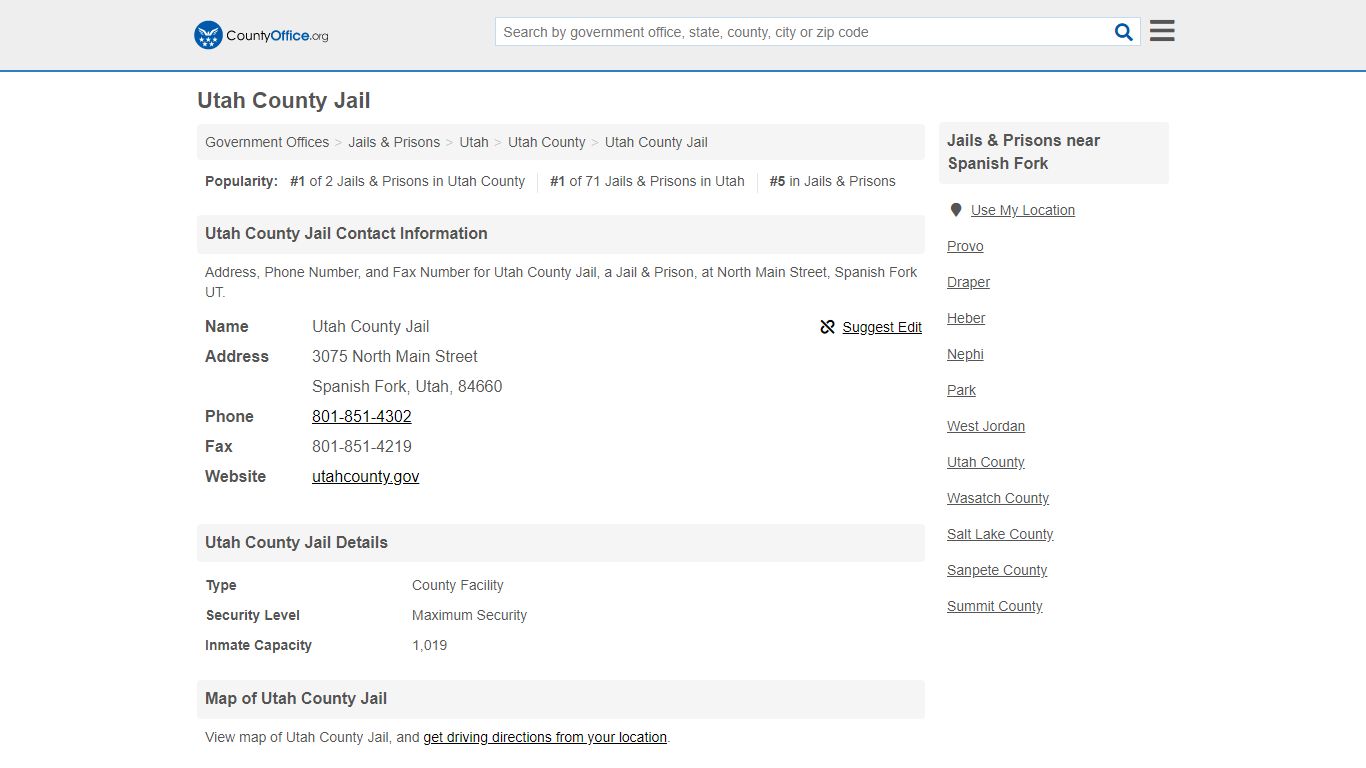1366x768 pixels.
Task: Click the Suggest Edit broken-link icon
Action: (x=827, y=327)
